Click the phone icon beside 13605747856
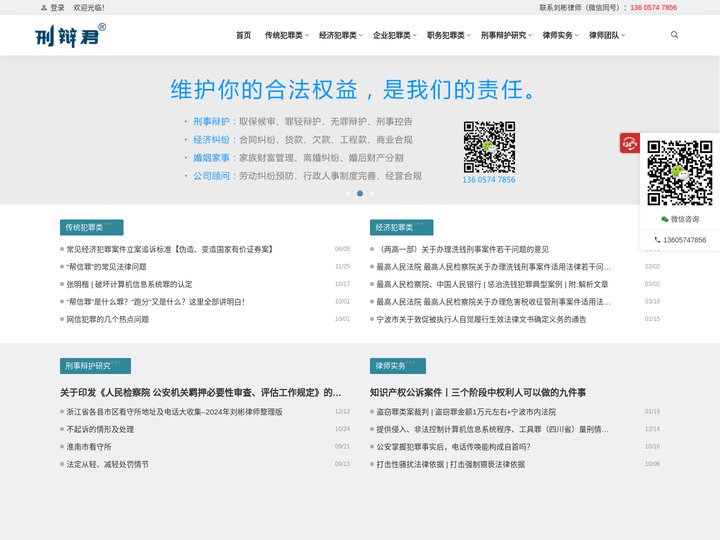The image size is (720, 540). click(657, 240)
